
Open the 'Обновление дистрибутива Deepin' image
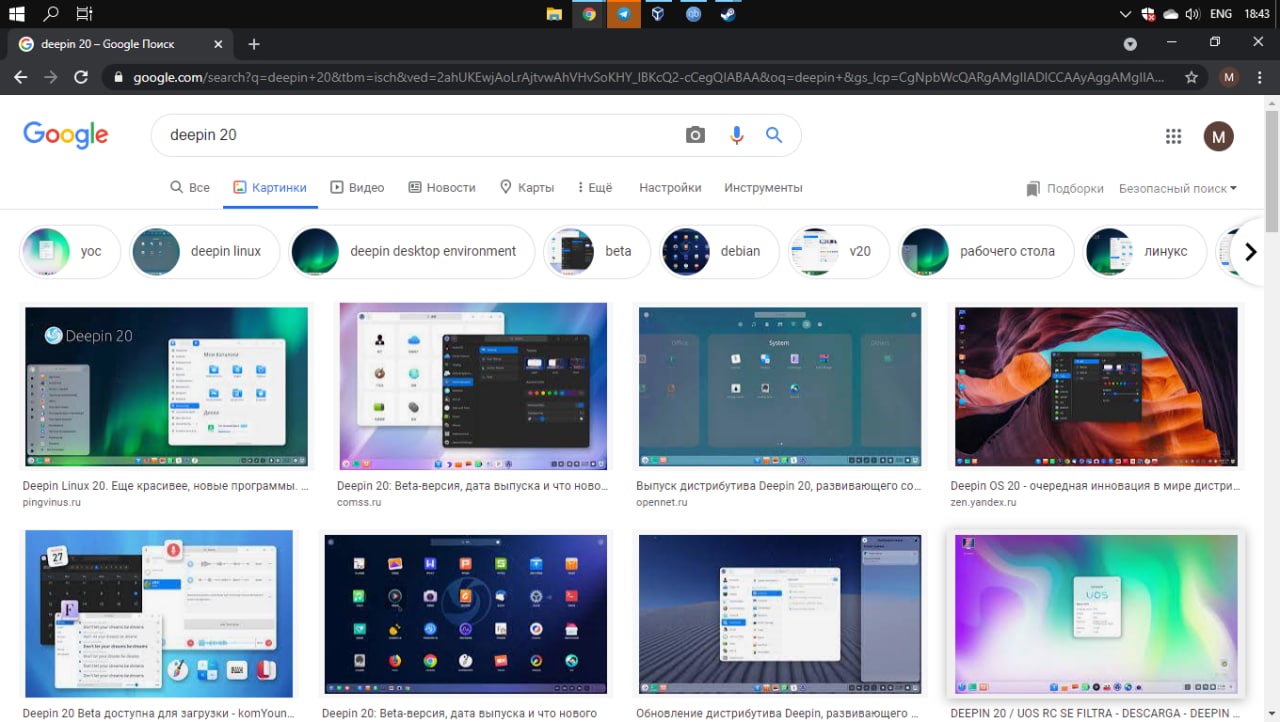point(781,614)
